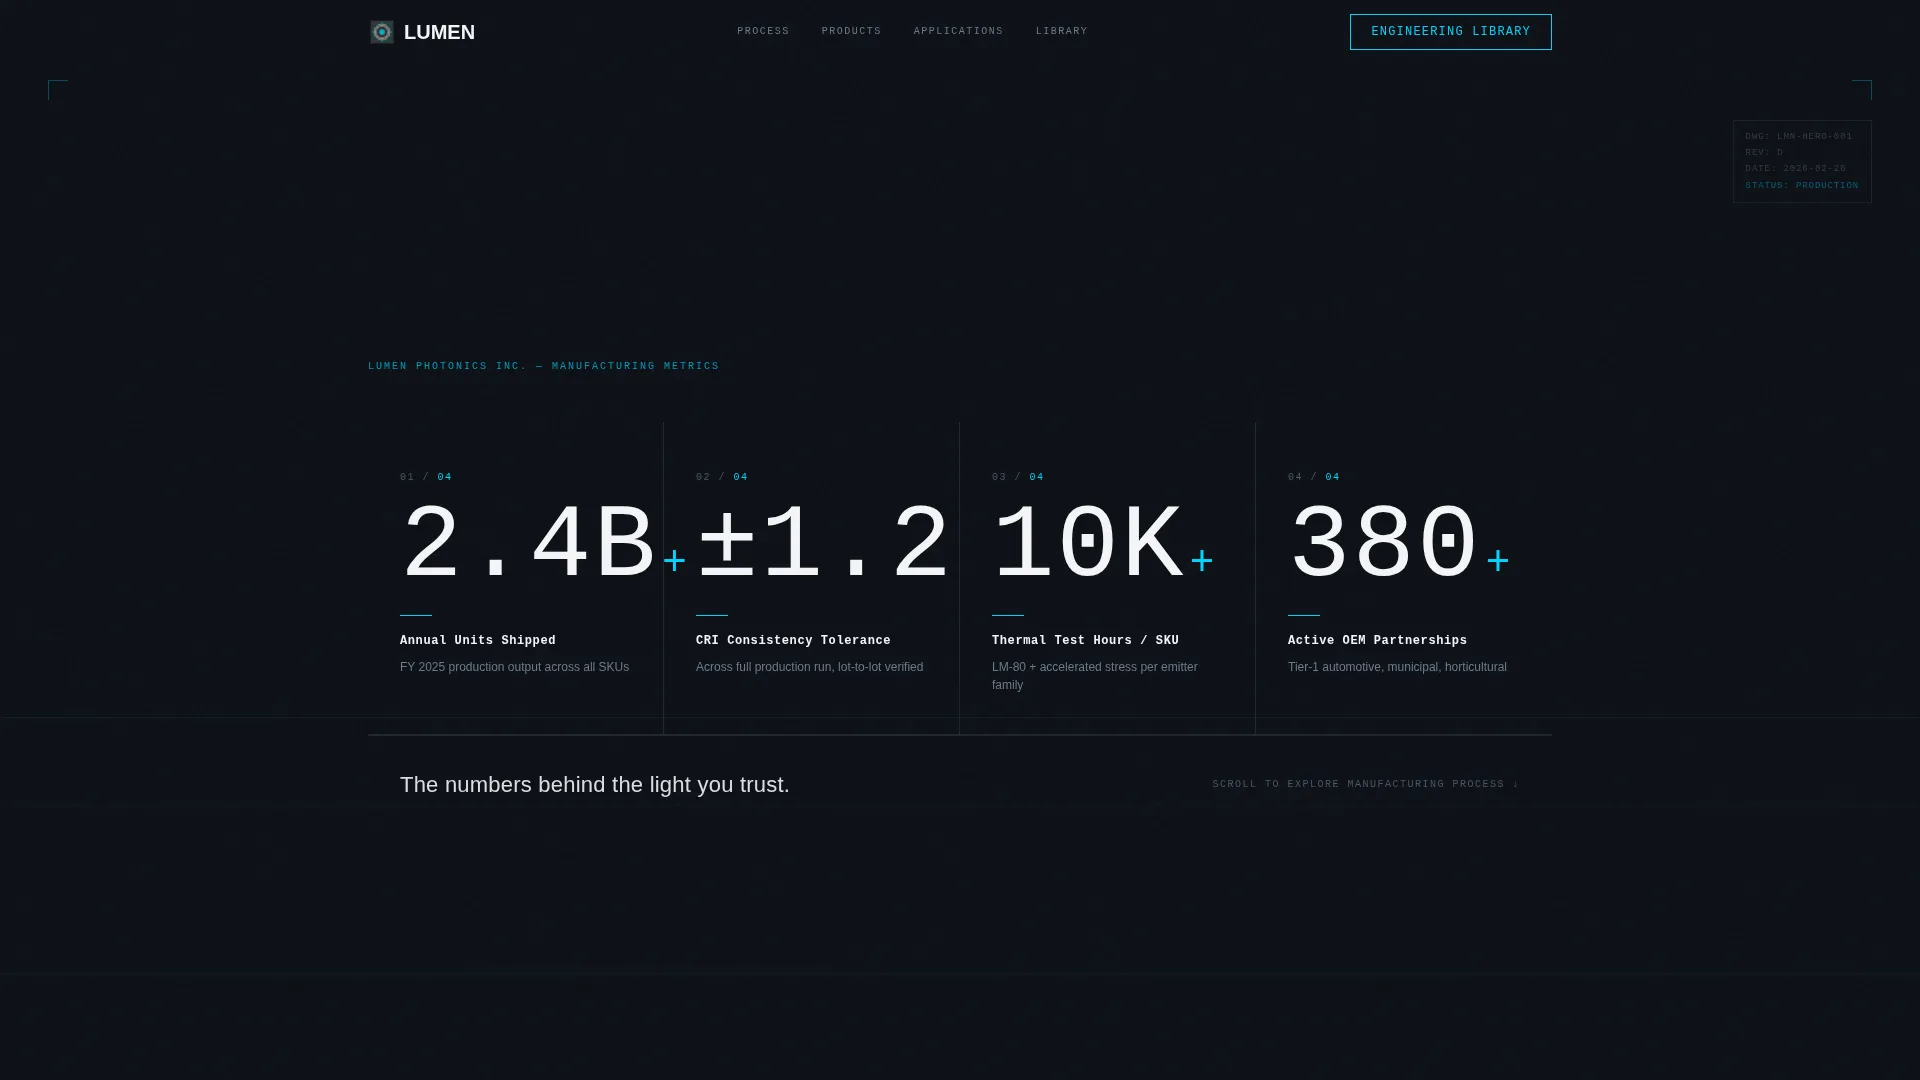1920x1080 pixels.
Task: Click 'Across full production run, lot-to-lot verified'
Action: 809,667
